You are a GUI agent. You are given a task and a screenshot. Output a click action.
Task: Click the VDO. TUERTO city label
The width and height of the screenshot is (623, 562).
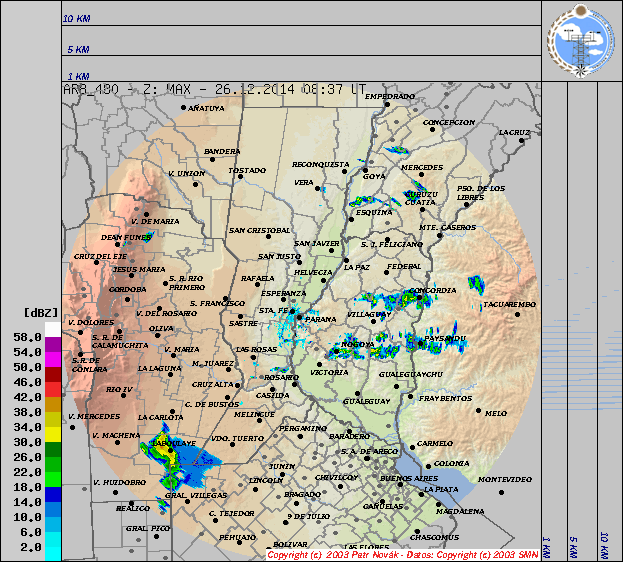click(237, 438)
